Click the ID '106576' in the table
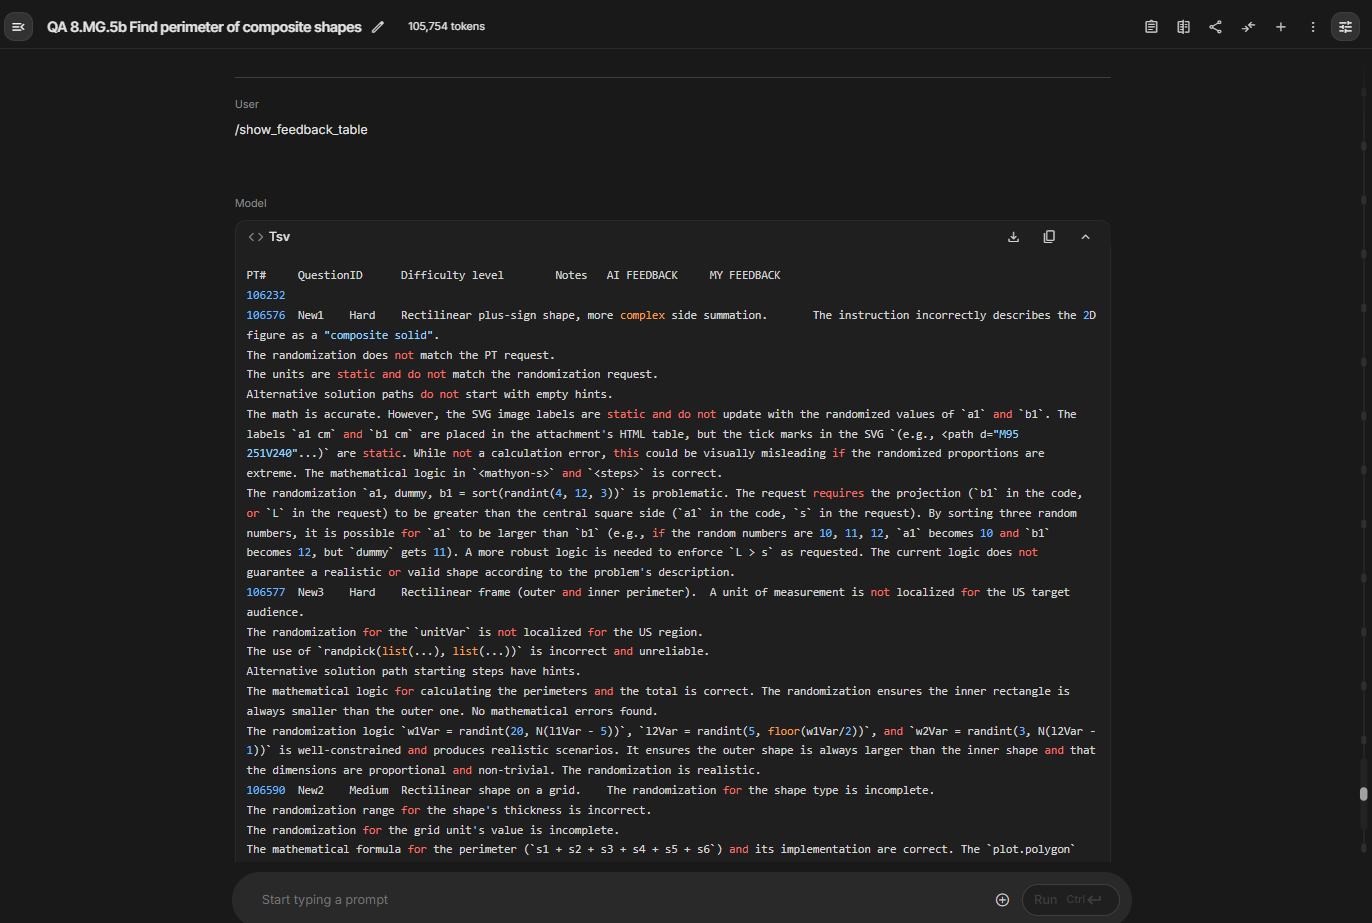The image size is (1372, 923). click(x=266, y=315)
